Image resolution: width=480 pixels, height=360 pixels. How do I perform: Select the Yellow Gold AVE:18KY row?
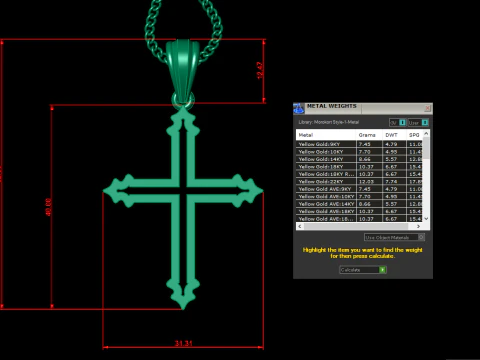[x=359, y=211]
